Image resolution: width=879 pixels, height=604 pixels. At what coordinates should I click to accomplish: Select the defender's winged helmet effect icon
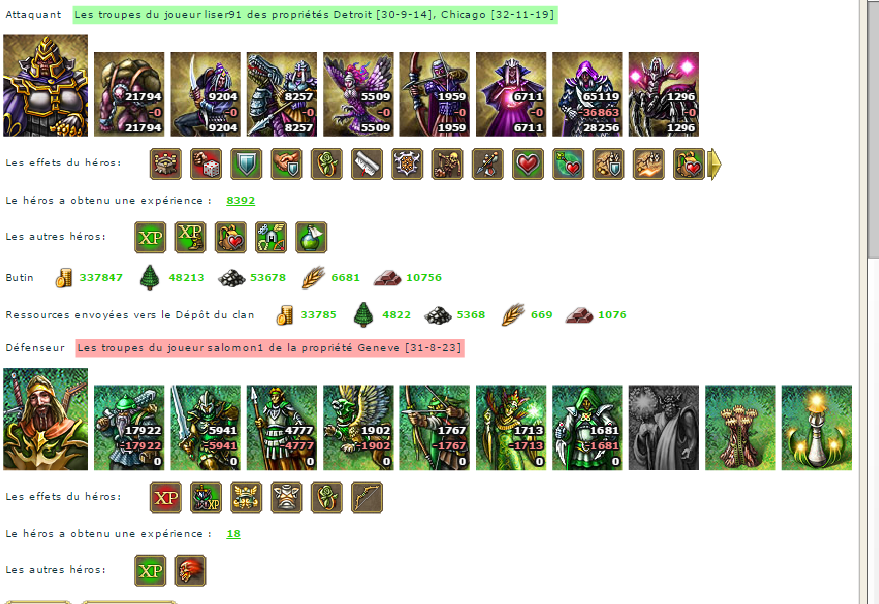[x=246, y=497]
